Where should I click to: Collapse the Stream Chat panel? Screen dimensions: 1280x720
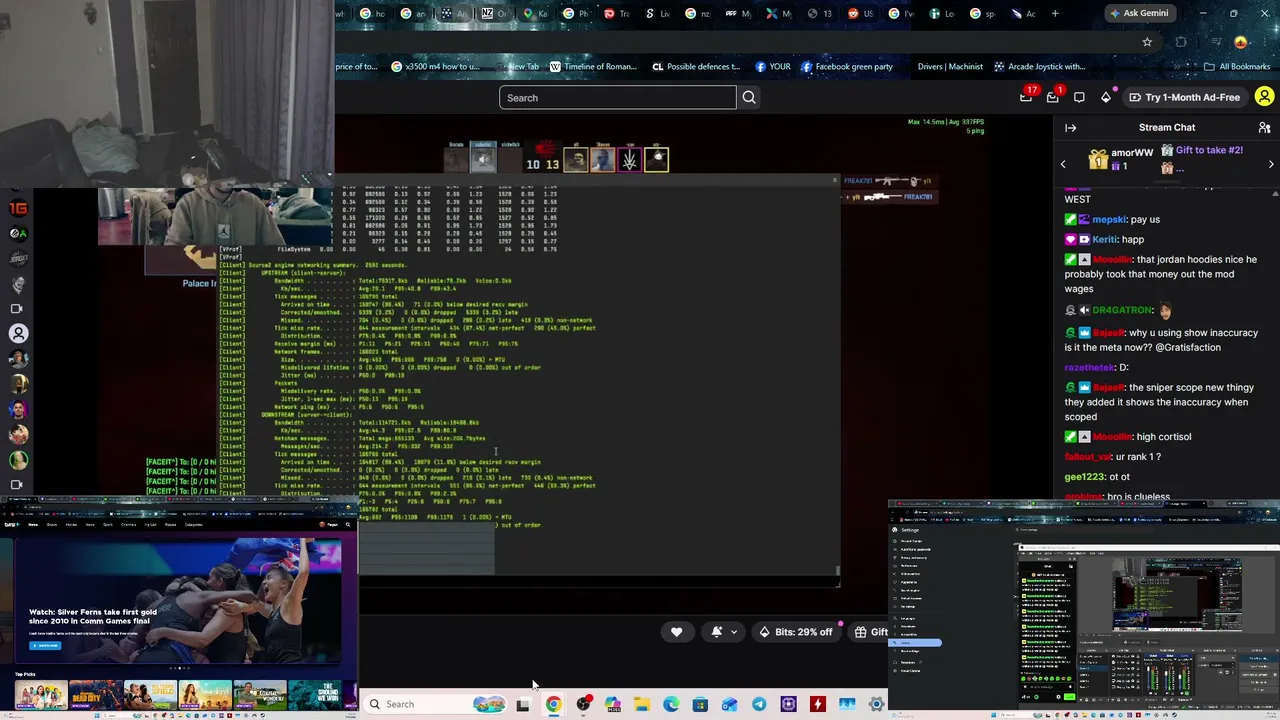point(1070,128)
